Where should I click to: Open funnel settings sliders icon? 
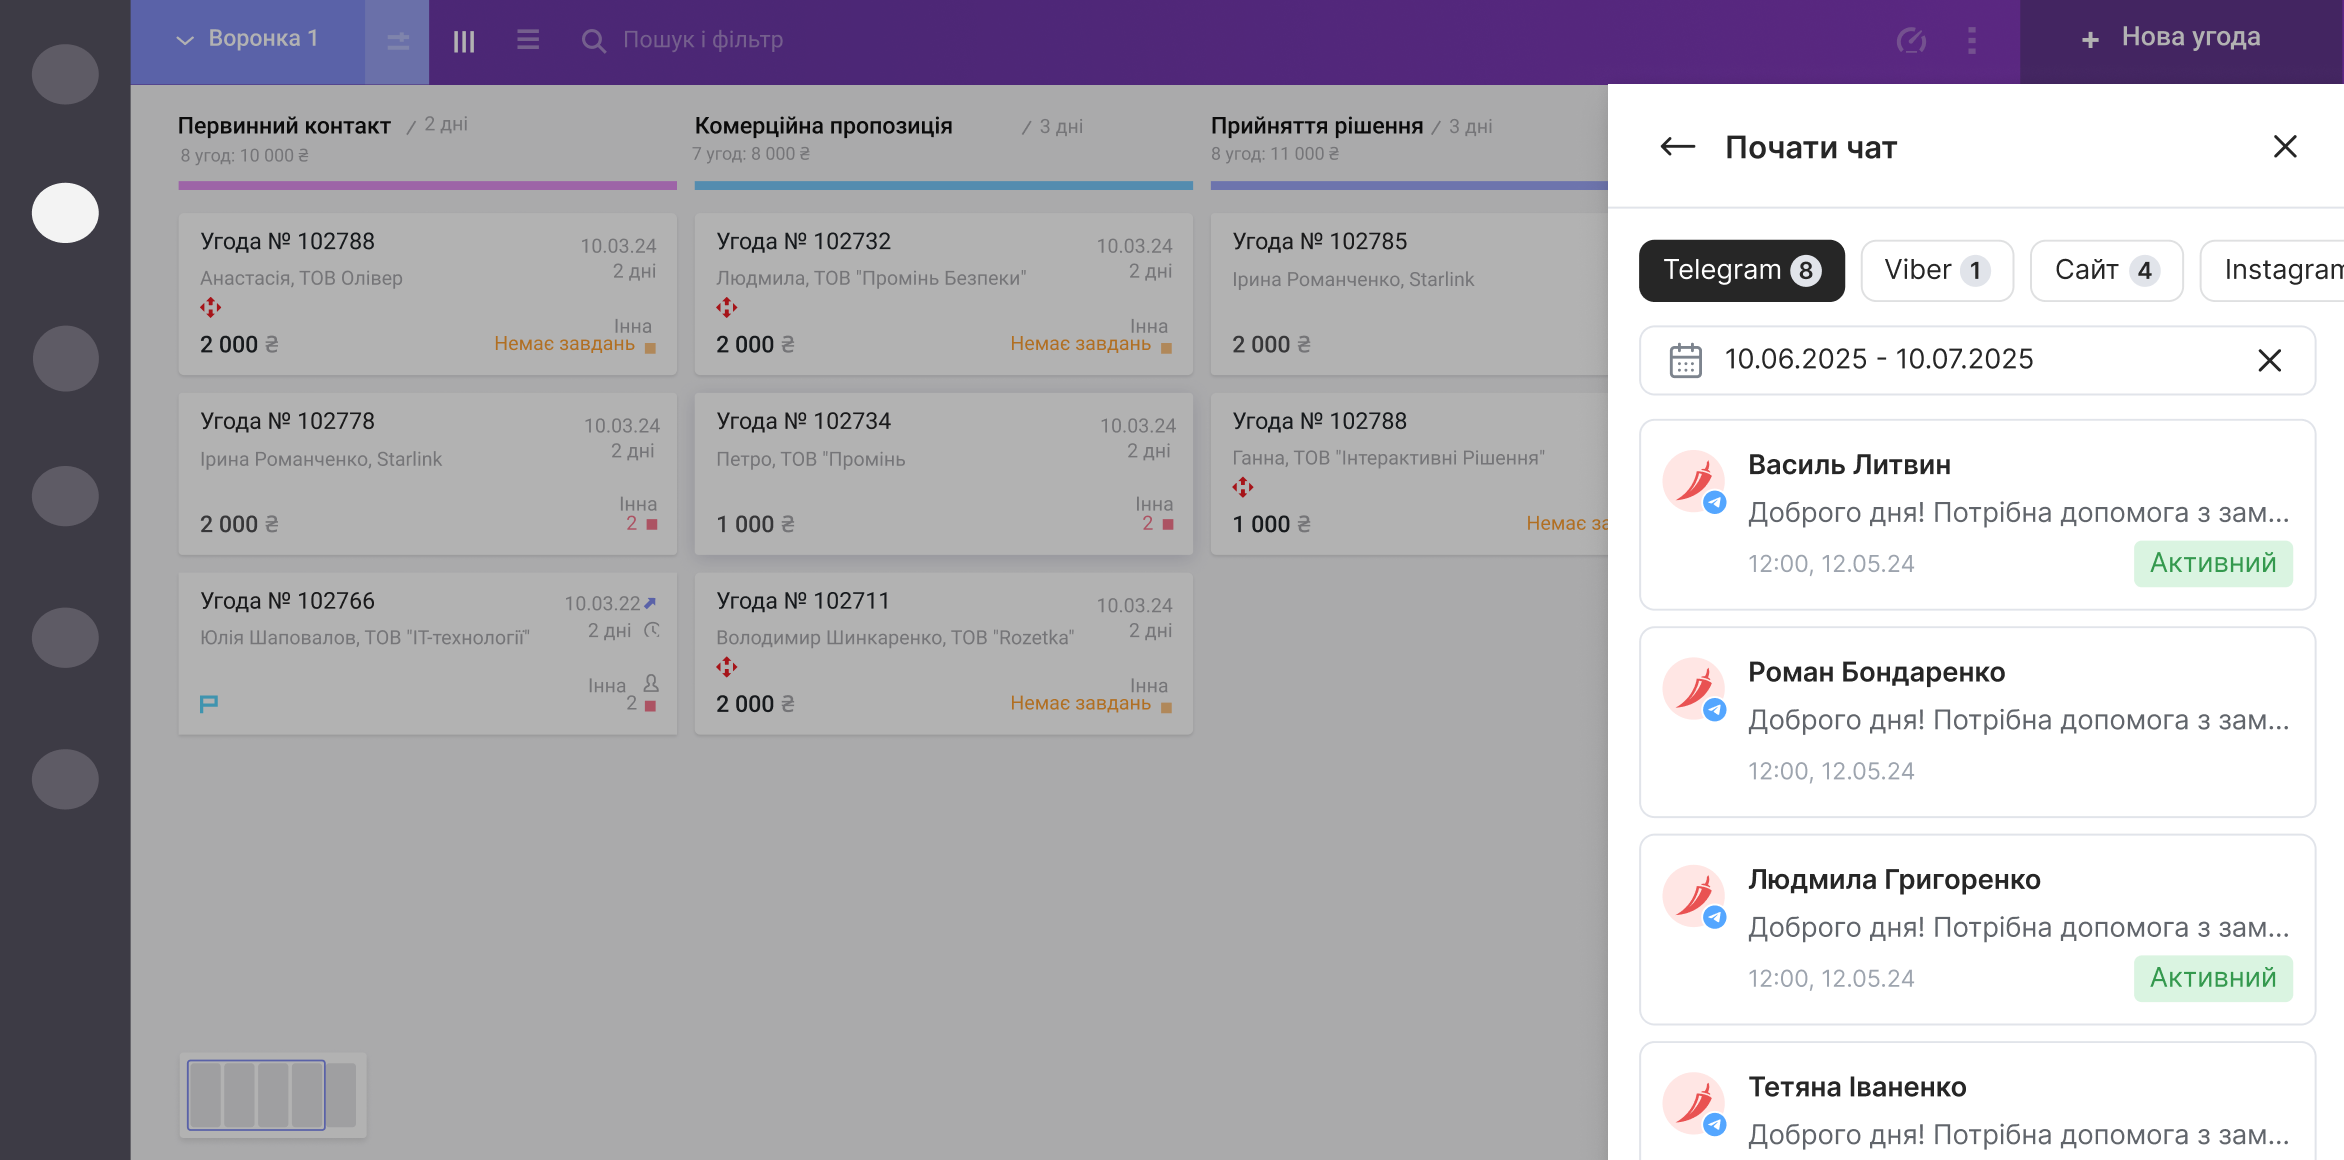coord(398,41)
